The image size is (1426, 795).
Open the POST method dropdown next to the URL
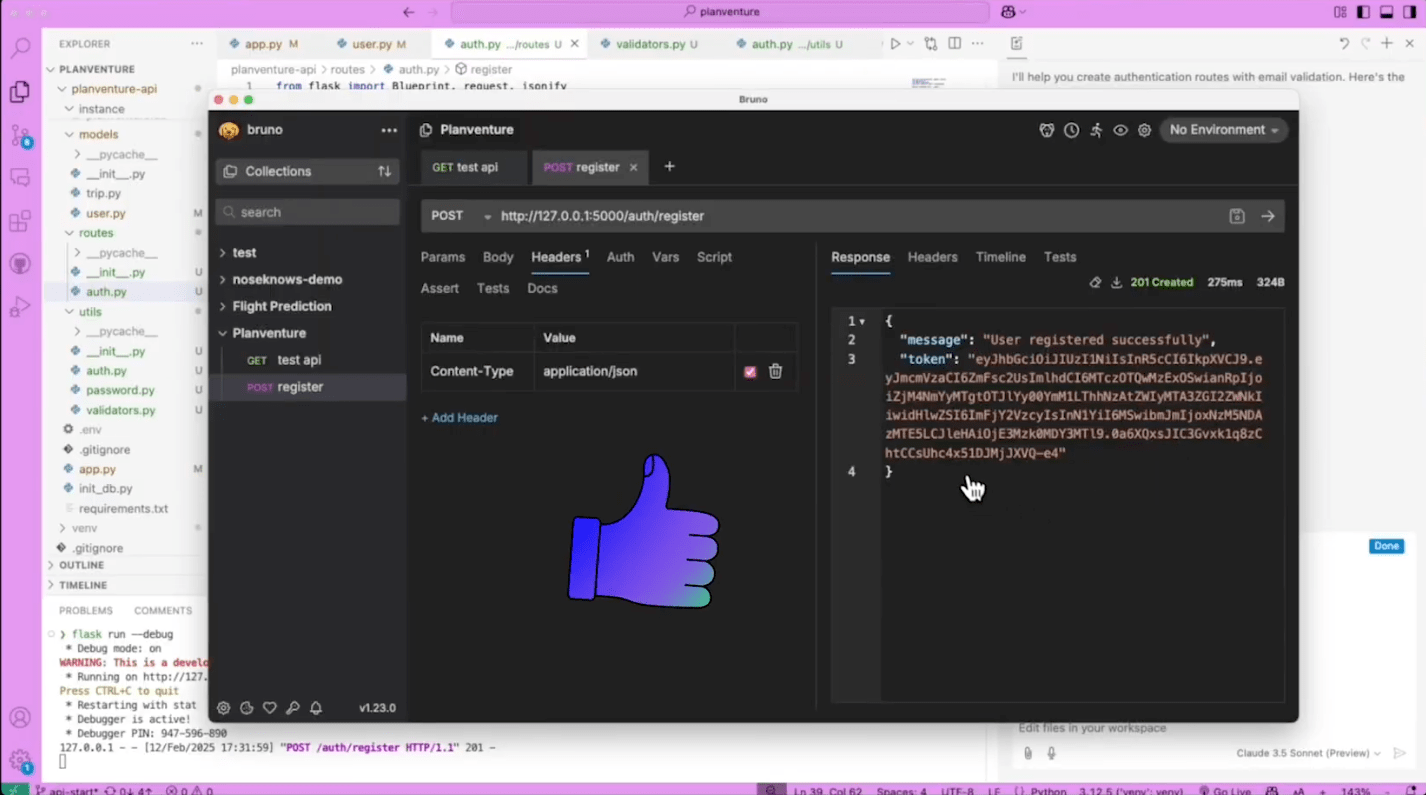coord(487,216)
